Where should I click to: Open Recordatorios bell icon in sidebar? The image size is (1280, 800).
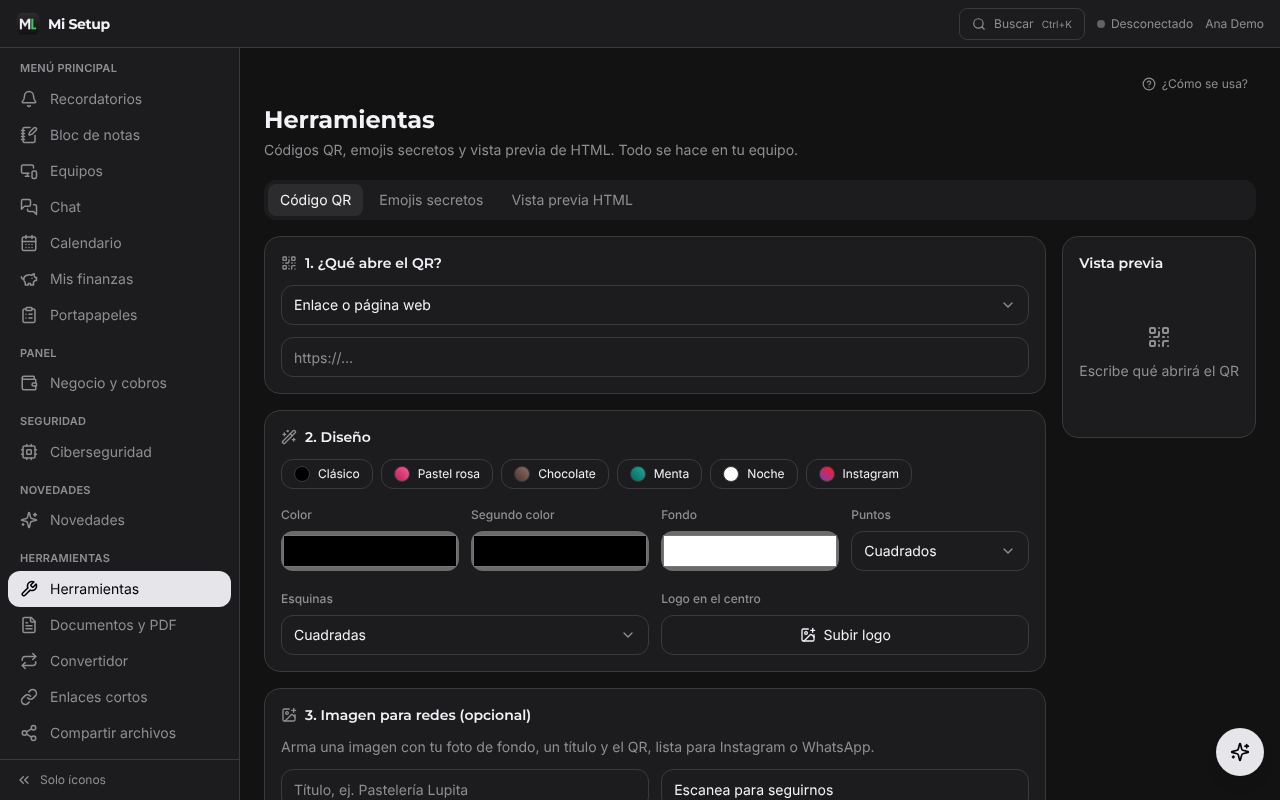click(x=119, y=99)
